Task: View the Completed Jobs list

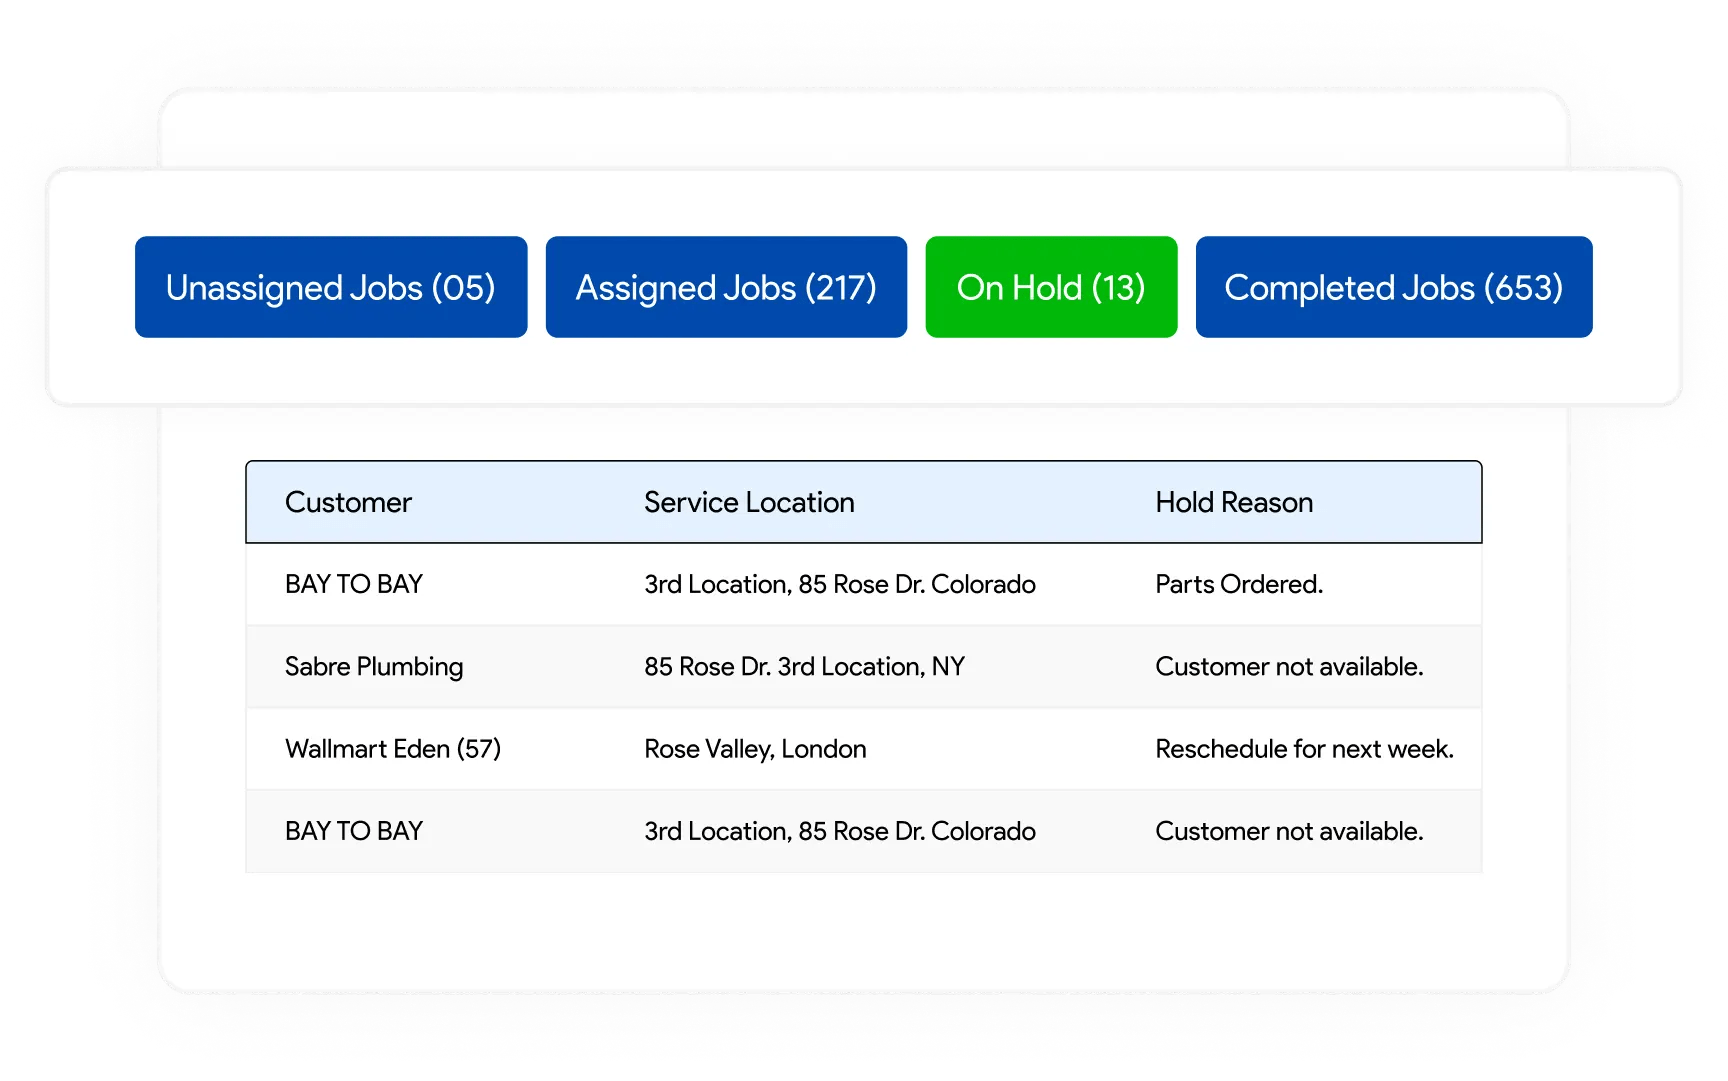Action: (1393, 287)
